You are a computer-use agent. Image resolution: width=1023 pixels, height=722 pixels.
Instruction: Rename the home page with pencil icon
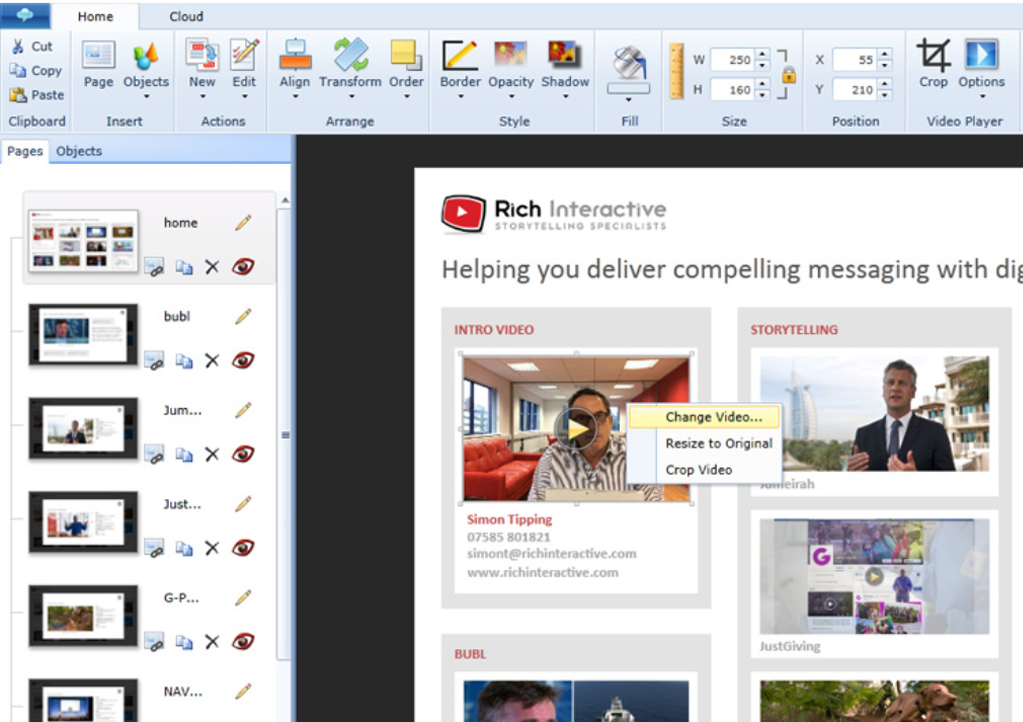243,223
